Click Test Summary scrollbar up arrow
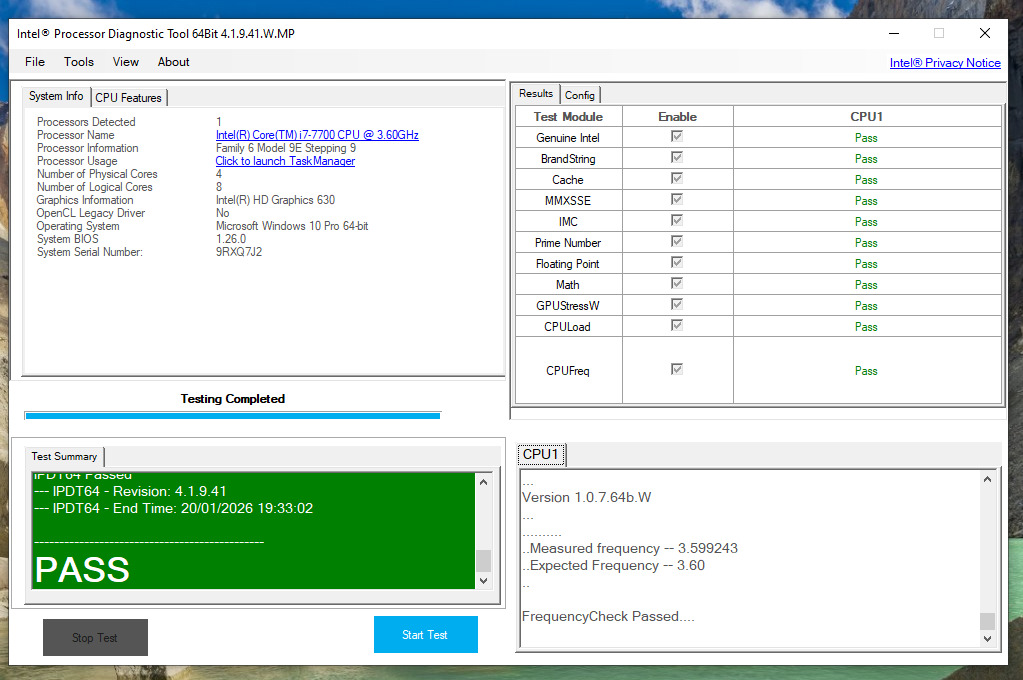This screenshot has width=1023, height=680. 483,482
